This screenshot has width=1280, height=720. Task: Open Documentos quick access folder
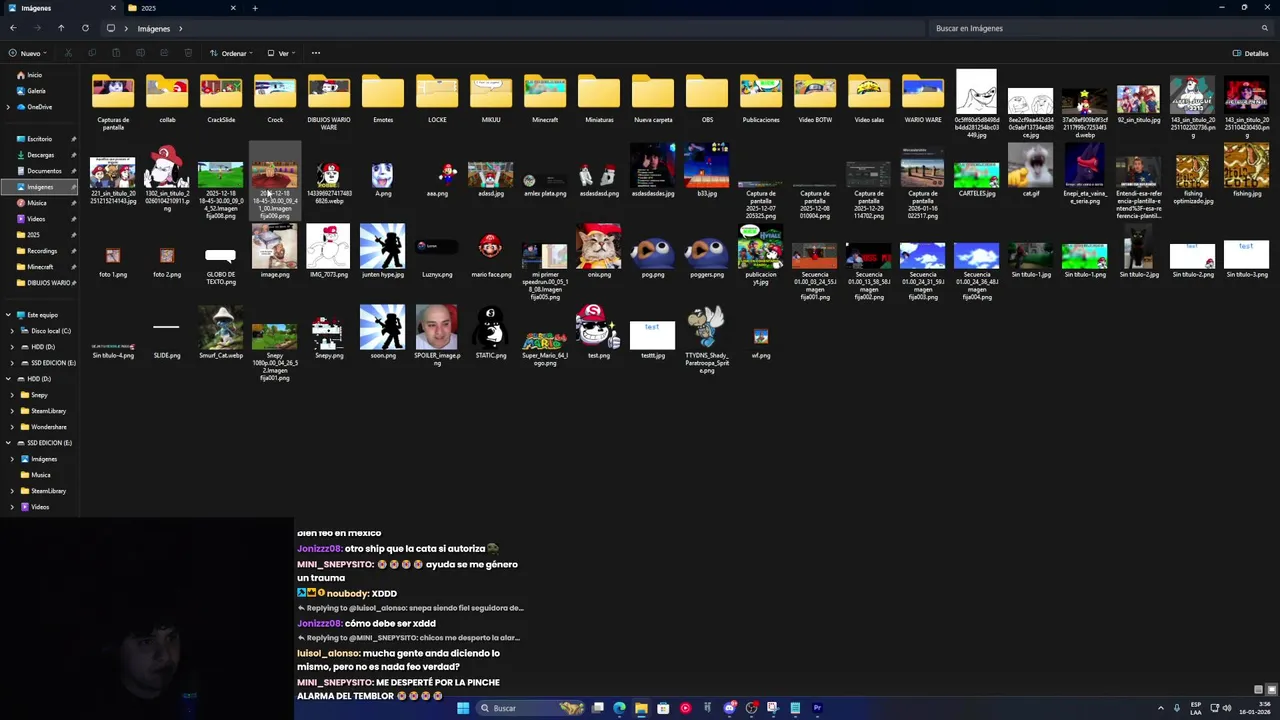tap(38, 171)
